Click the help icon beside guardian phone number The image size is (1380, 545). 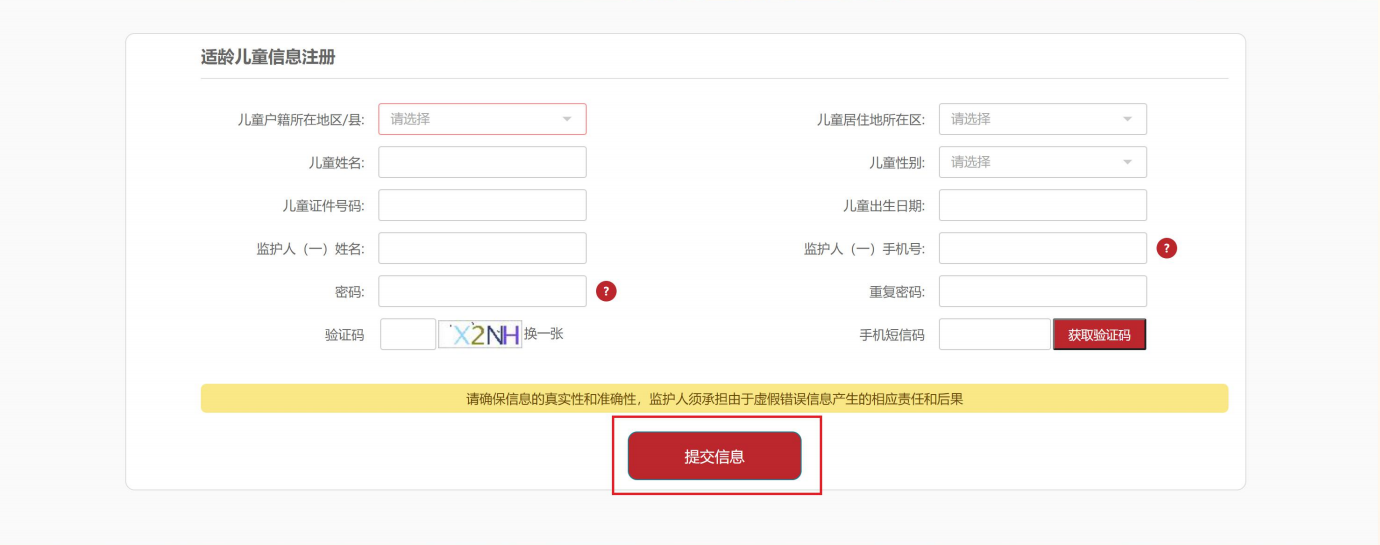(x=1166, y=248)
